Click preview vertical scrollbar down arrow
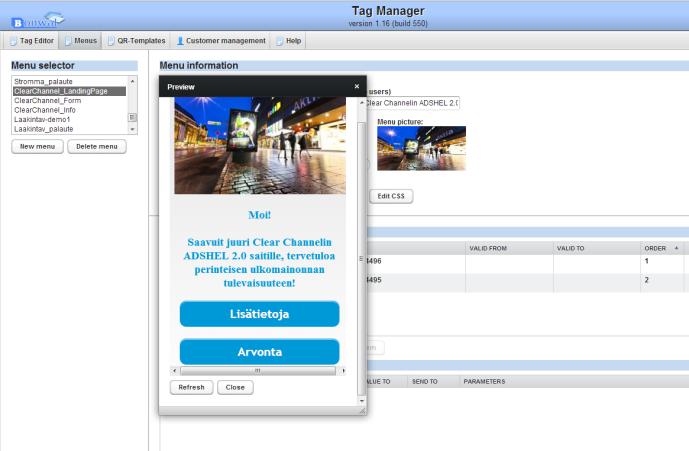The height and width of the screenshot is (451, 689). click(362, 400)
